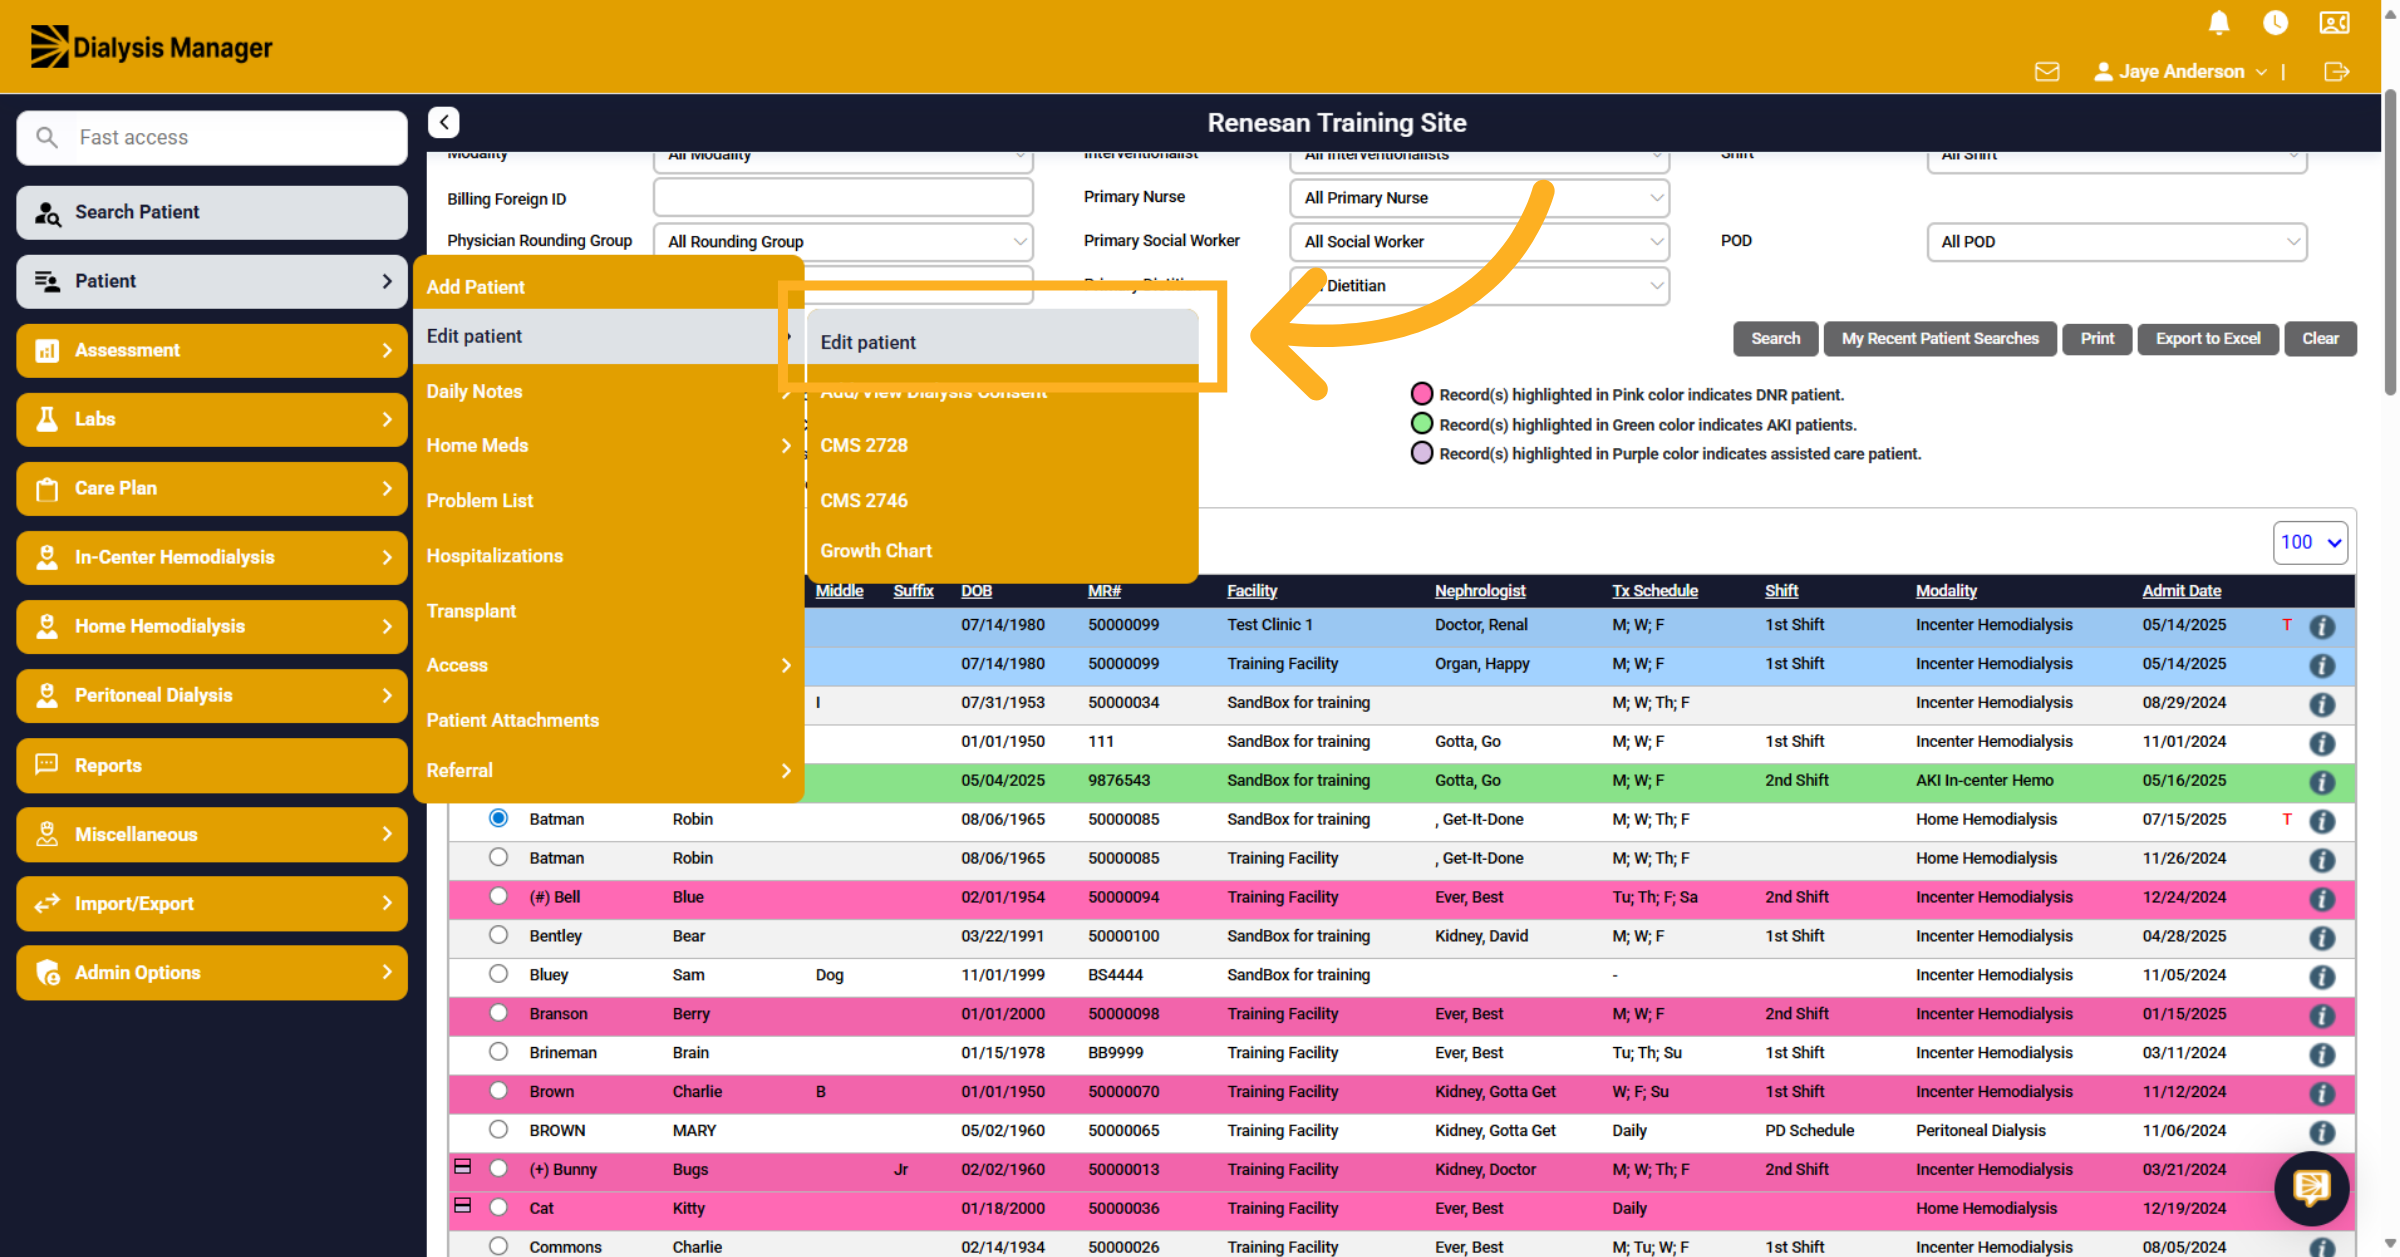The height and width of the screenshot is (1257, 2400).
Task: Click the minus icon beside Cat Kitty row
Action: click(x=462, y=1206)
